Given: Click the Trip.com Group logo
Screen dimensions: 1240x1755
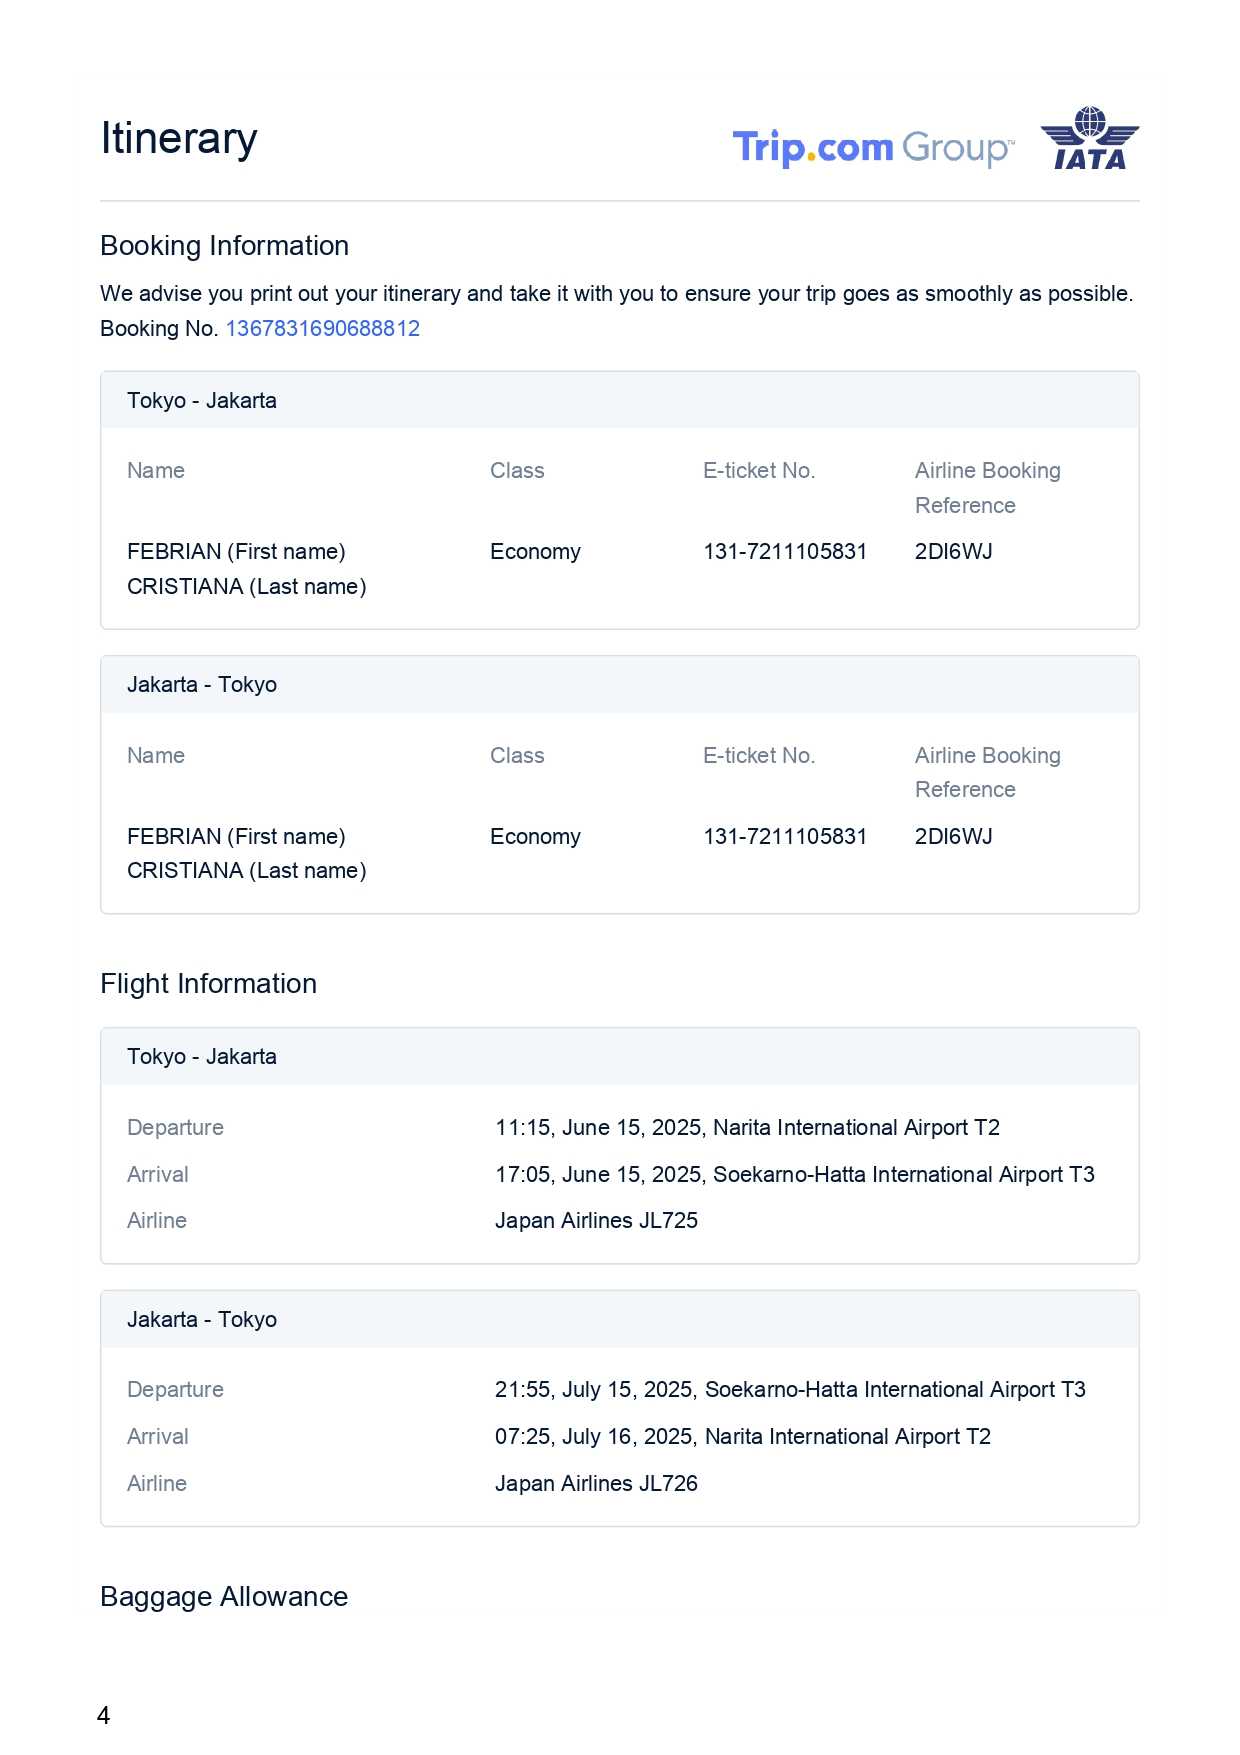Looking at the screenshot, I should click(872, 147).
